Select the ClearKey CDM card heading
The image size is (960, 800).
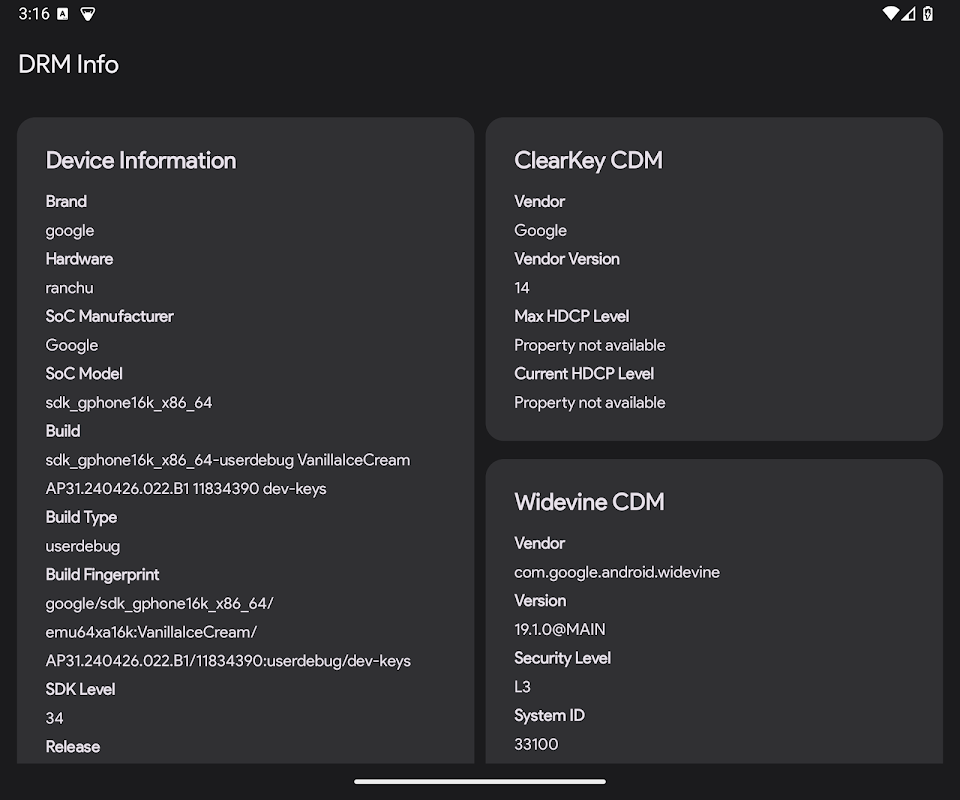(x=588, y=160)
